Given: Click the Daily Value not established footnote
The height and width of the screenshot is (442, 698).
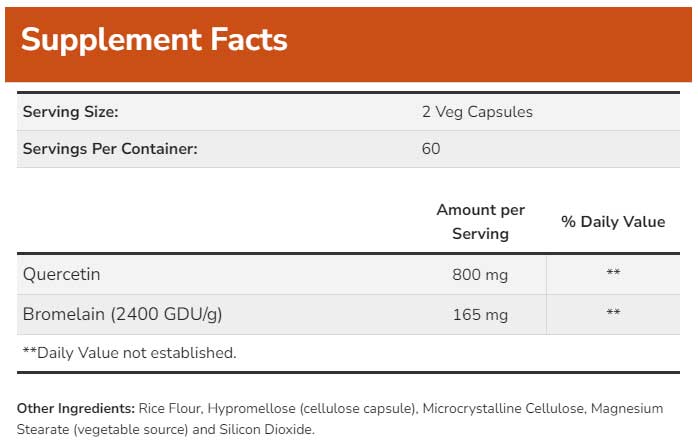Looking at the screenshot, I should click(x=129, y=352).
